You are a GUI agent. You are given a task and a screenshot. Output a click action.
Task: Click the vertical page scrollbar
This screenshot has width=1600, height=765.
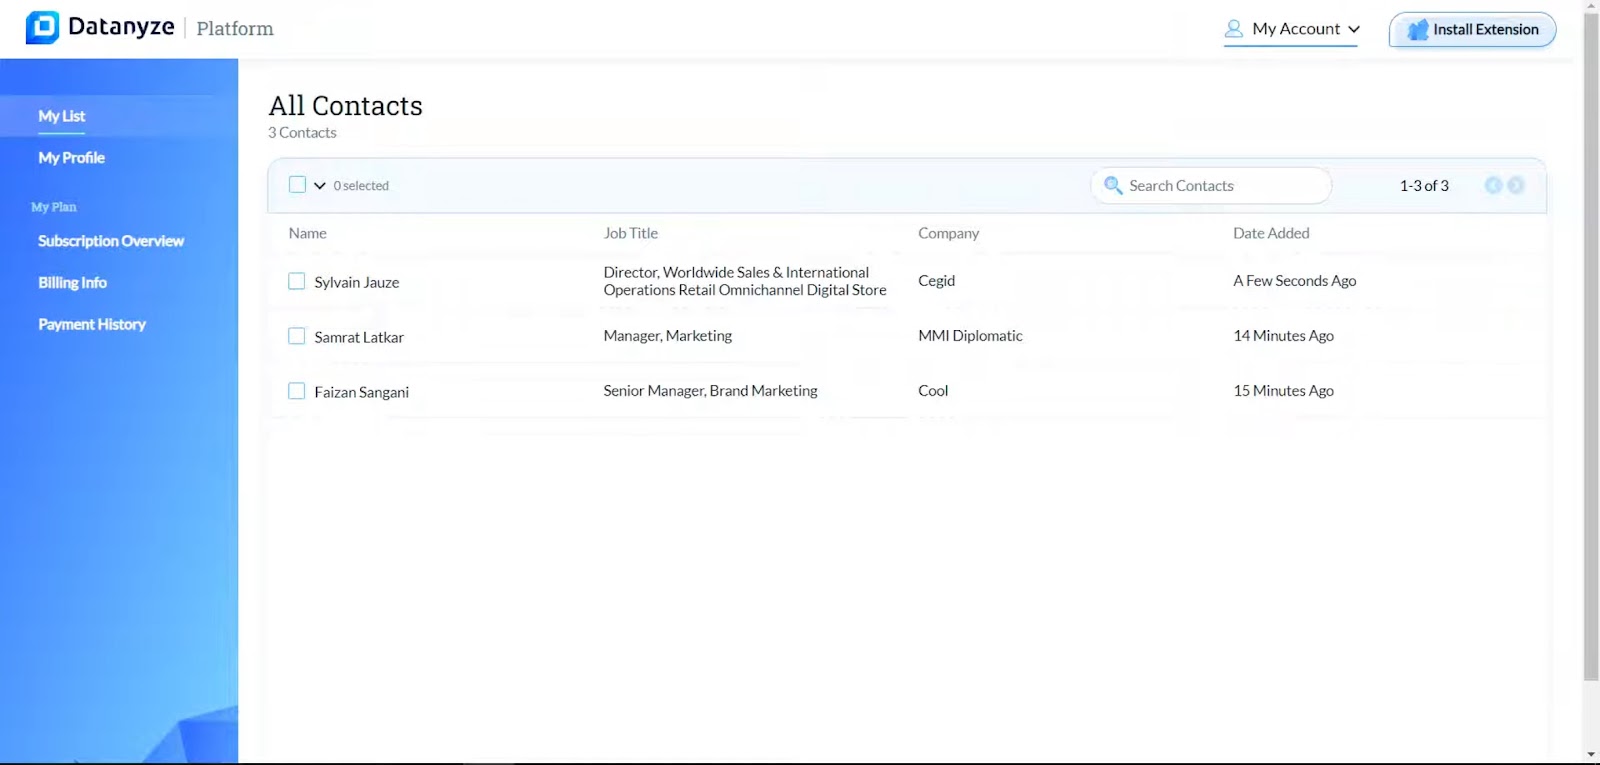click(x=1591, y=345)
